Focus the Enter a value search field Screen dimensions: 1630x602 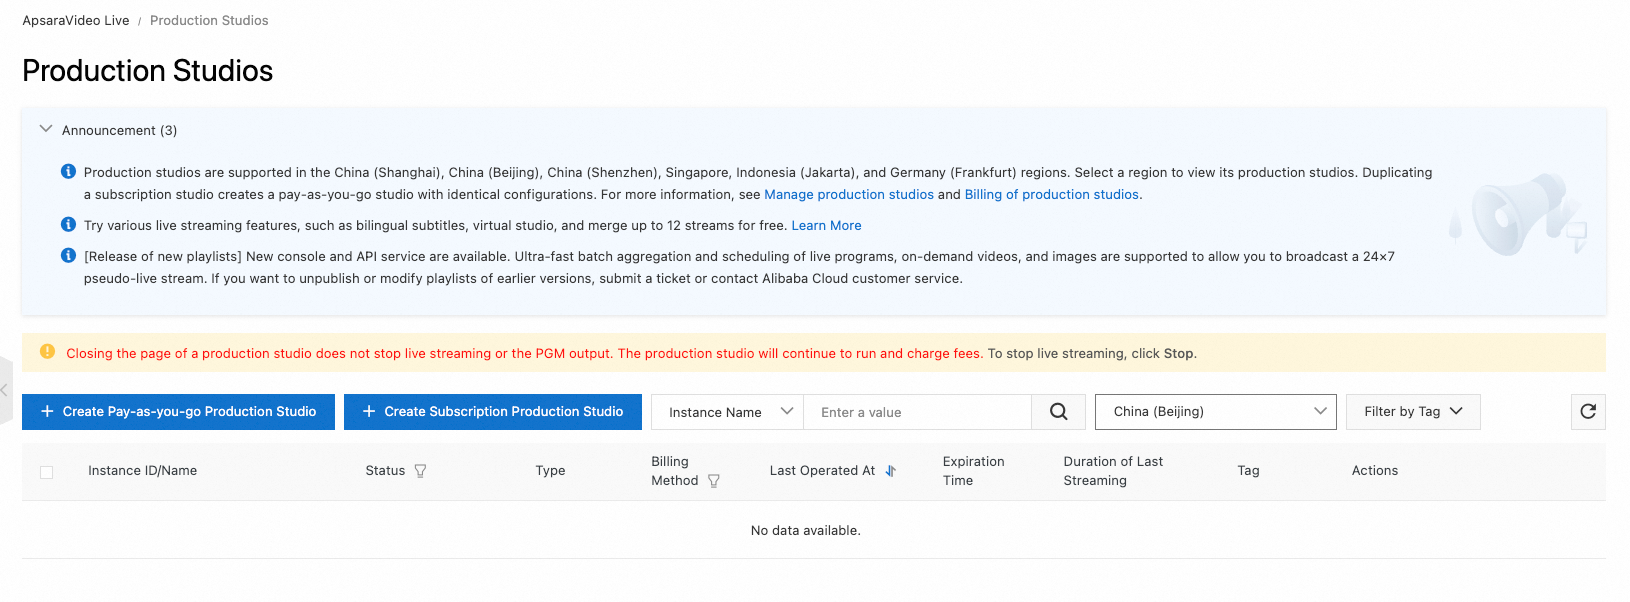click(916, 412)
